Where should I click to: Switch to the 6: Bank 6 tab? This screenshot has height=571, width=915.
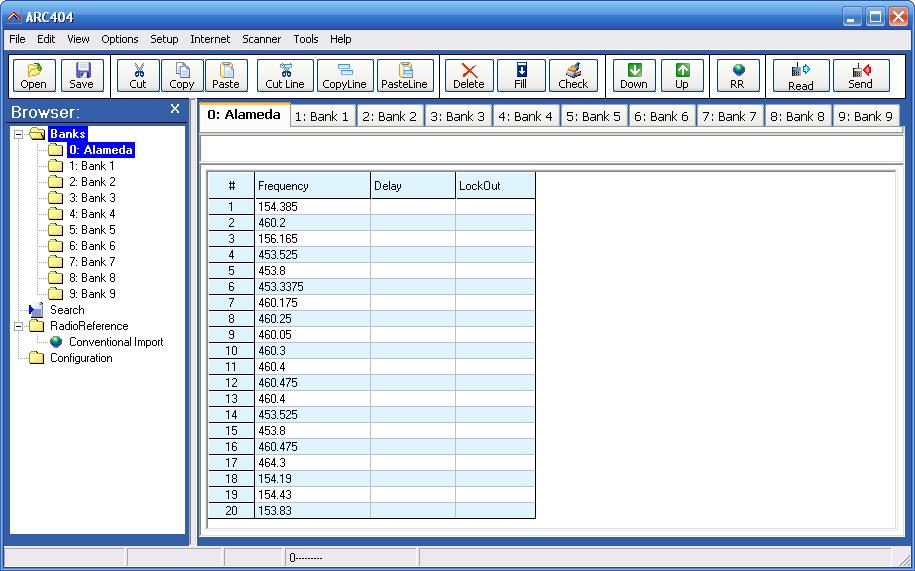point(662,117)
